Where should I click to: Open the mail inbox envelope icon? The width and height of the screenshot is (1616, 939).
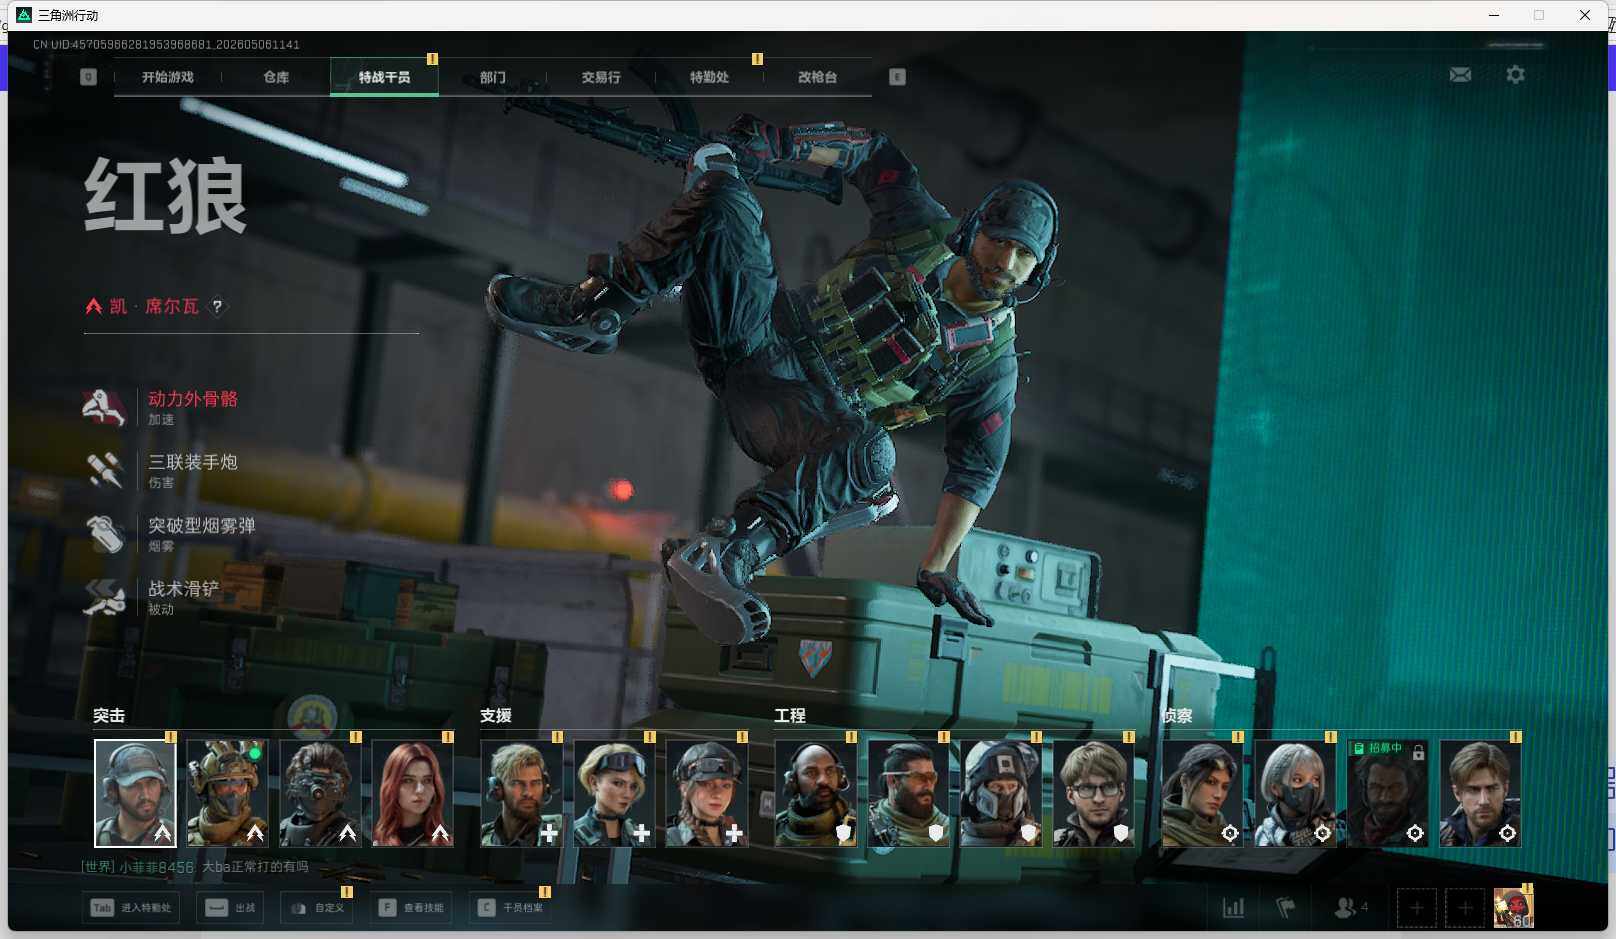1460,75
